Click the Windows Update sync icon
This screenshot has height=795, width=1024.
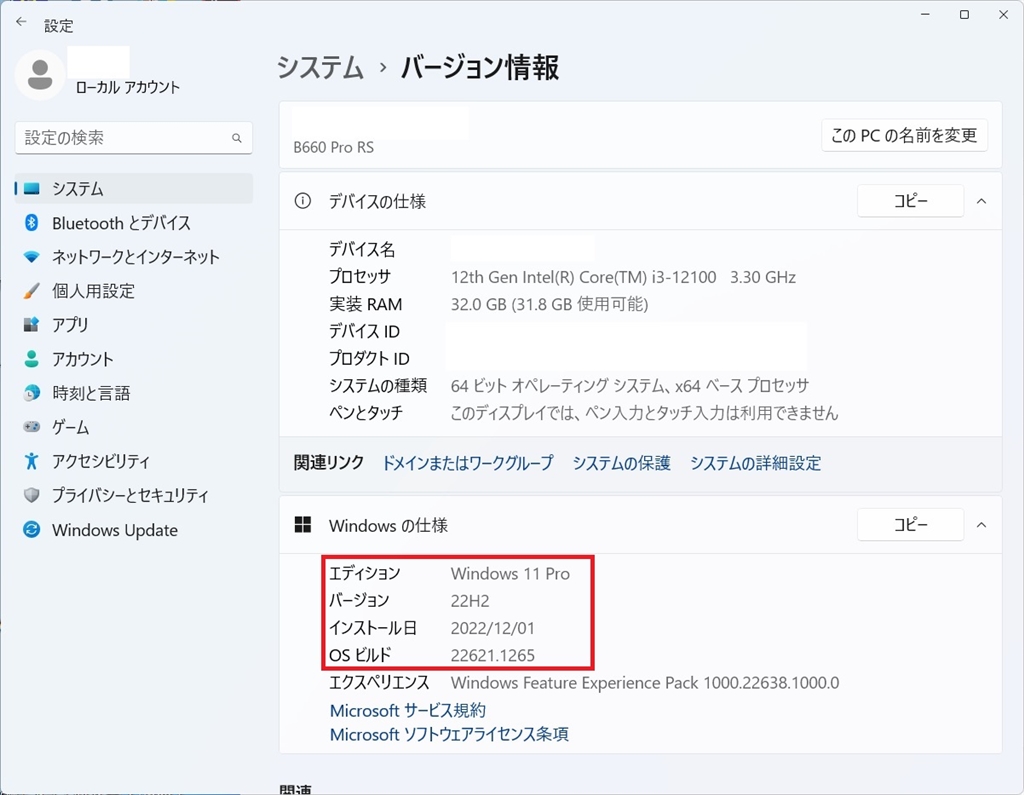(31, 529)
